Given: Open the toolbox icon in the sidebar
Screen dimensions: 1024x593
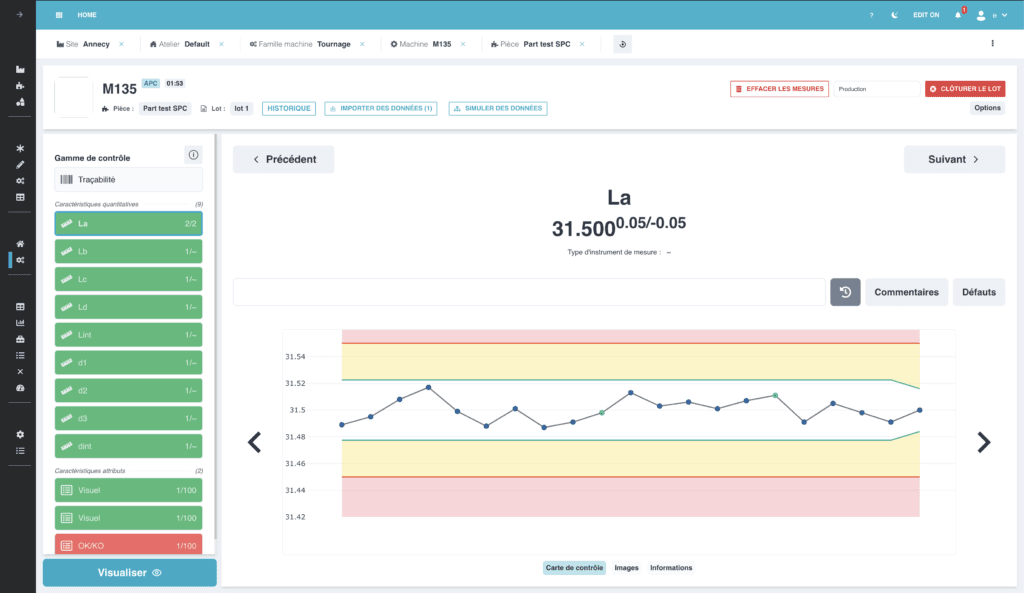Looking at the screenshot, I should pos(20,339).
